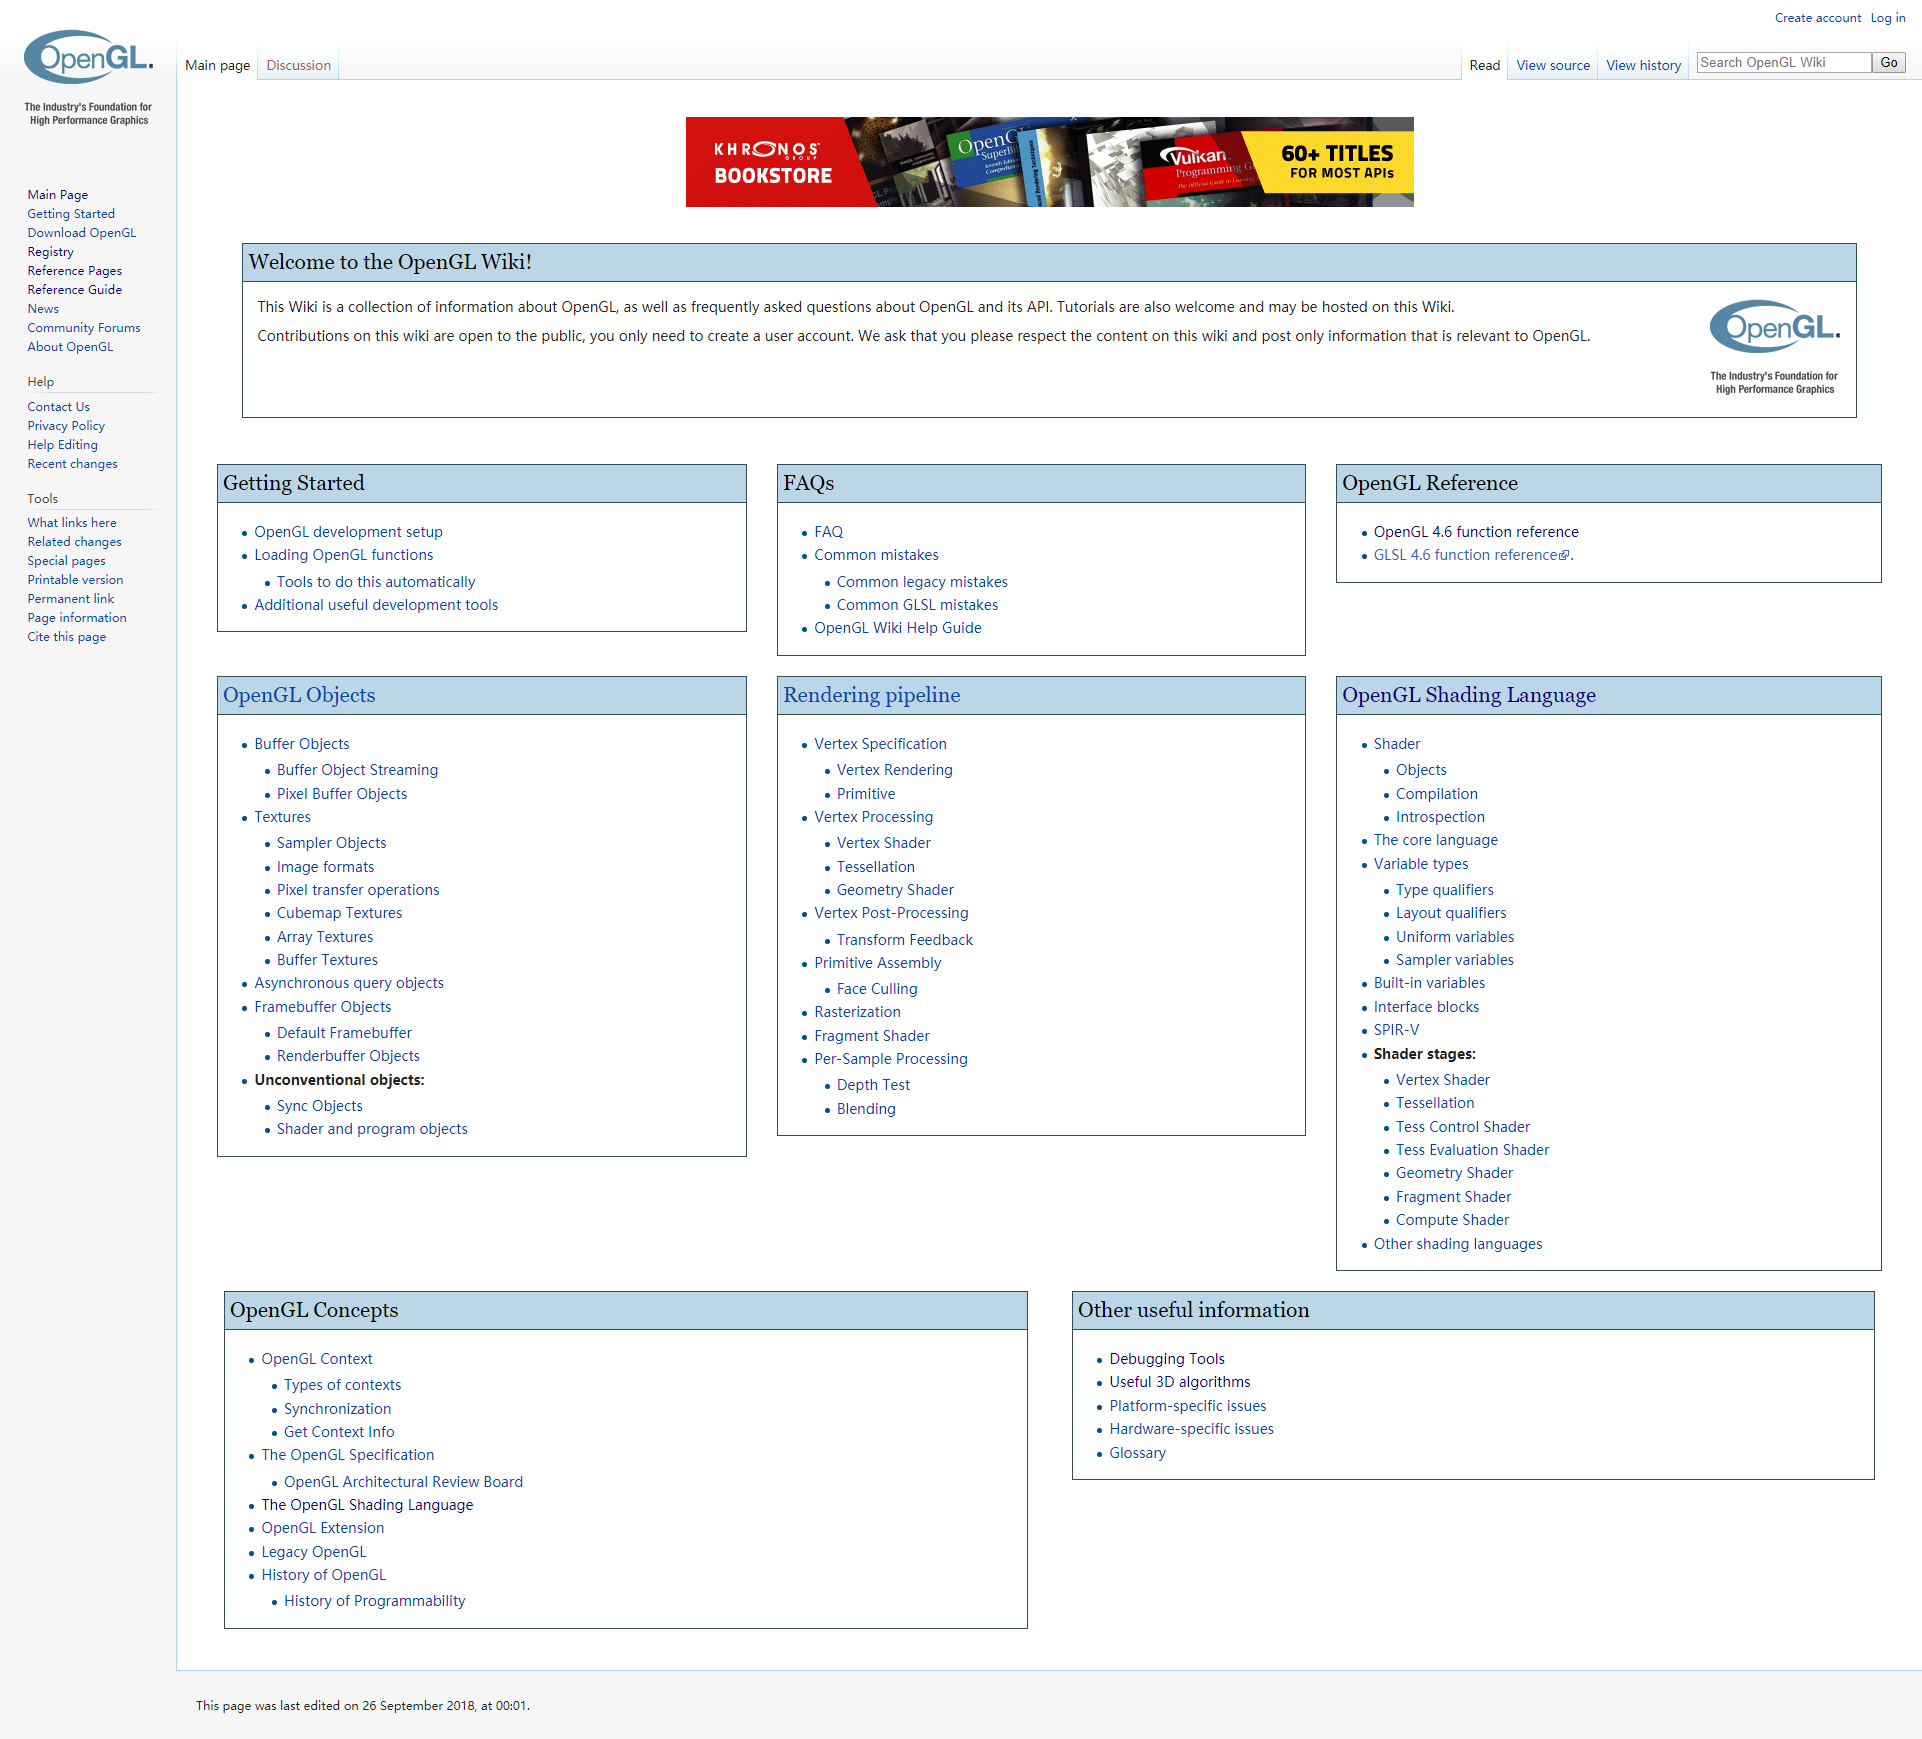The width and height of the screenshot is (1922, 1739).
Task: Switch to View source tab
Action: tap(1552, 65)
